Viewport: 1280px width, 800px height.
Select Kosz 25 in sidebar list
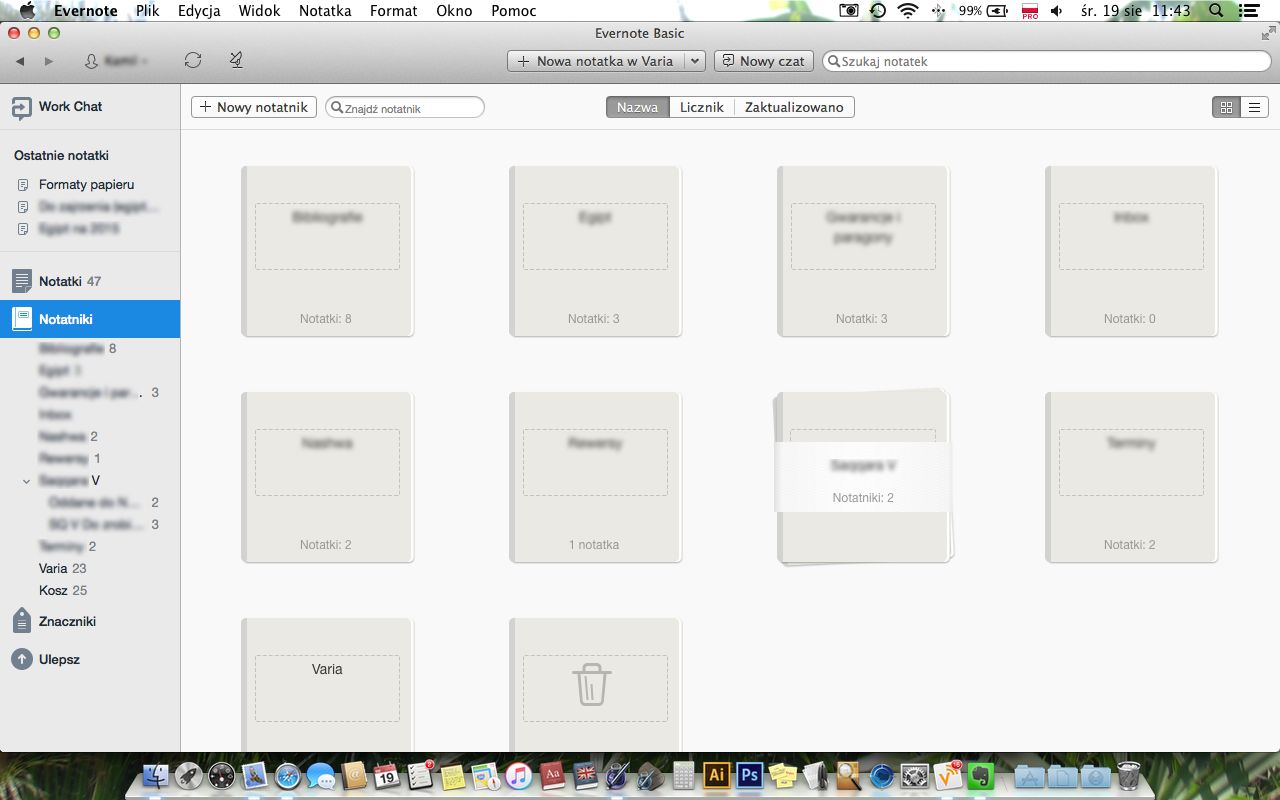63,590
